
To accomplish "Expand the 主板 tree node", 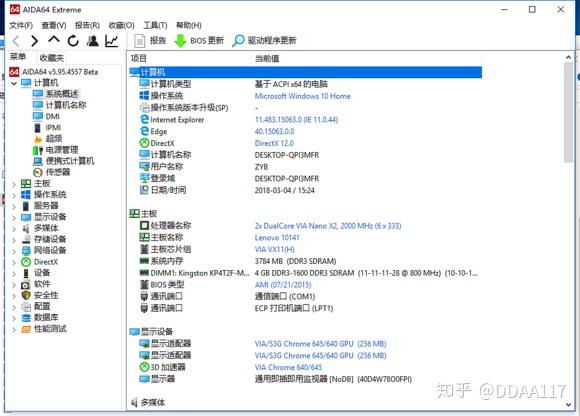I will [14, 184].
